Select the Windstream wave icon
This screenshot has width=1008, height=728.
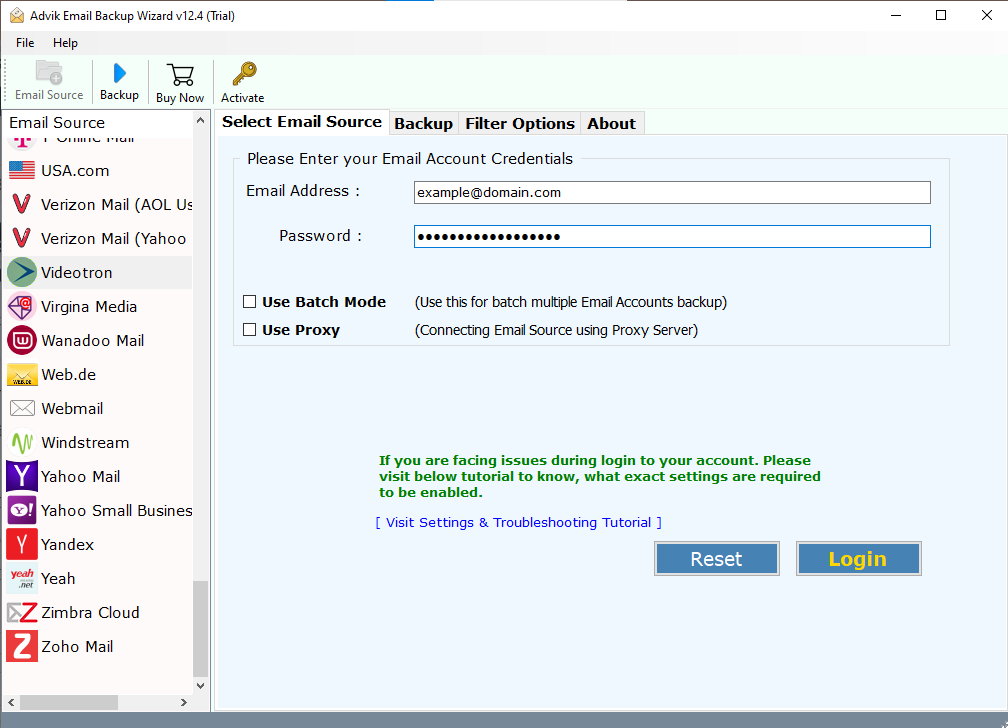pos(22,442)
